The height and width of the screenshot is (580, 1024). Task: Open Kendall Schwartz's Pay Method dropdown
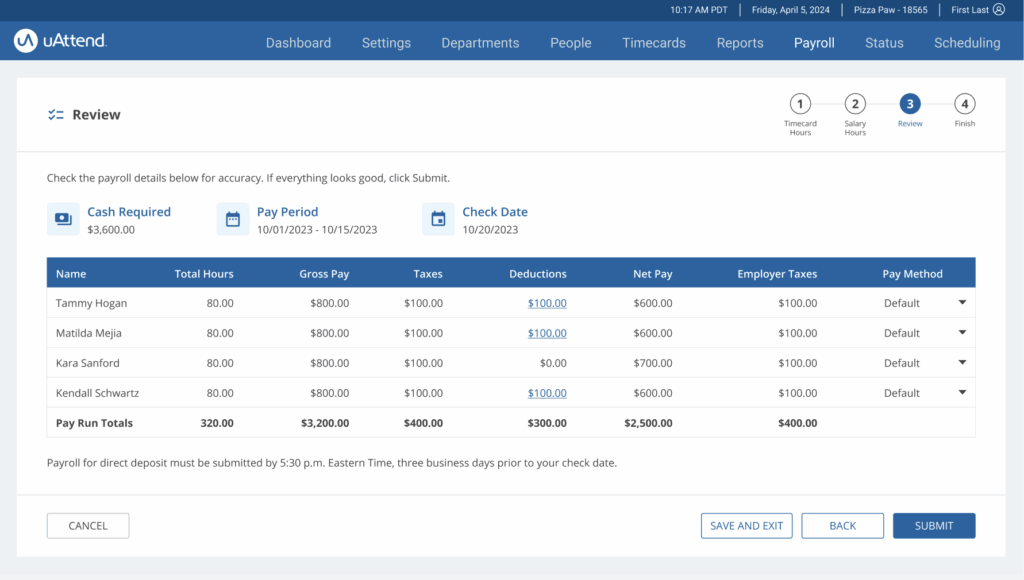pyautogui.click(x=962, y=393)
